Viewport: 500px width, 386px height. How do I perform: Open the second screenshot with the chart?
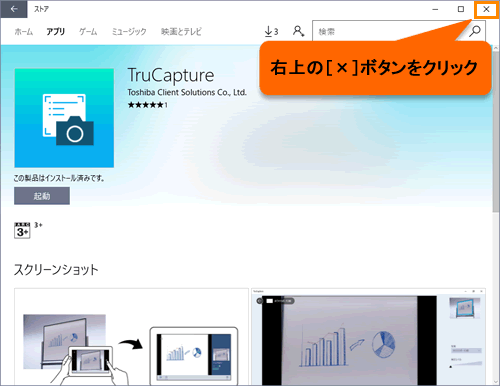coord(368,337)
